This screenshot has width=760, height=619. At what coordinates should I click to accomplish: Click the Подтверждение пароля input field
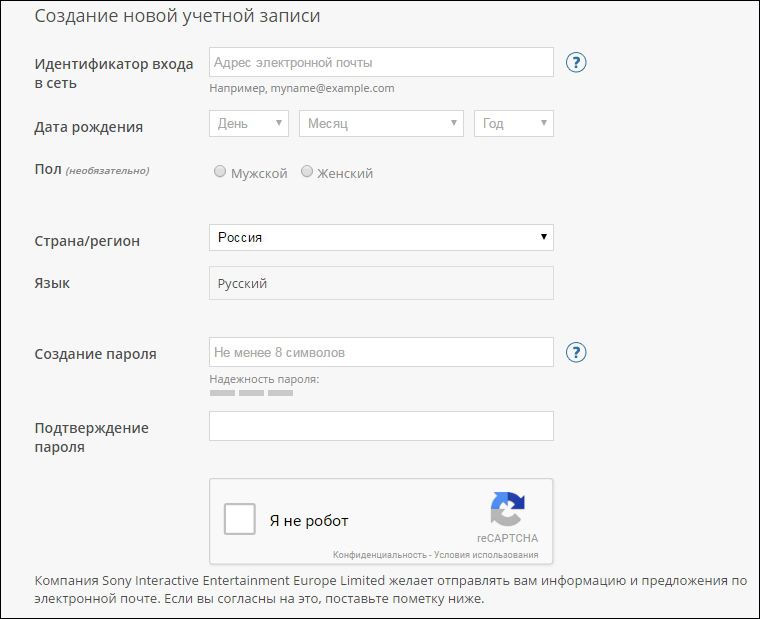pyautogui.click(x=381, y=426)
